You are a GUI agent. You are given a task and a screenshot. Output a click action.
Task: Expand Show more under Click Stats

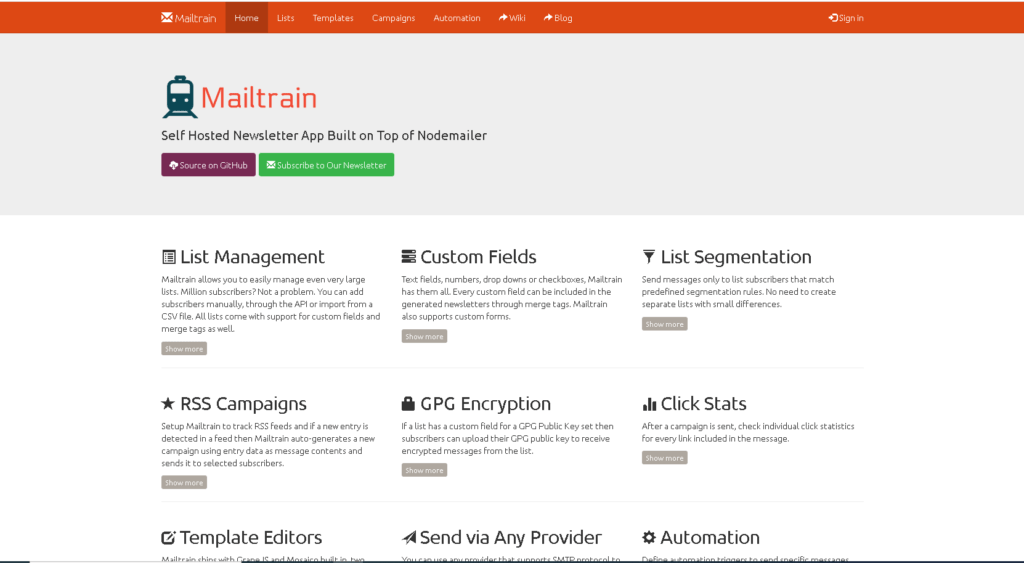coord(664,458)
